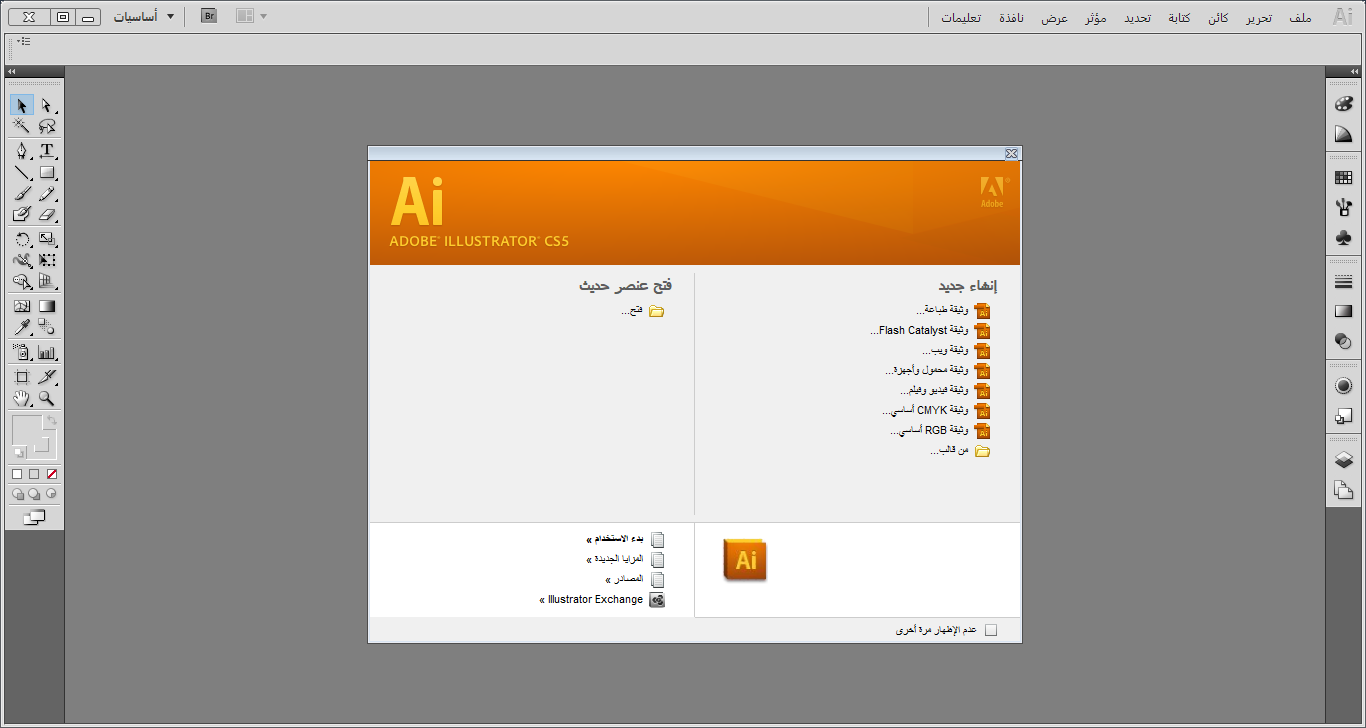This screenshot has height=728, width=1366.
Task: Set paint mode to None (red slash)
Action: tap(52, 474)
